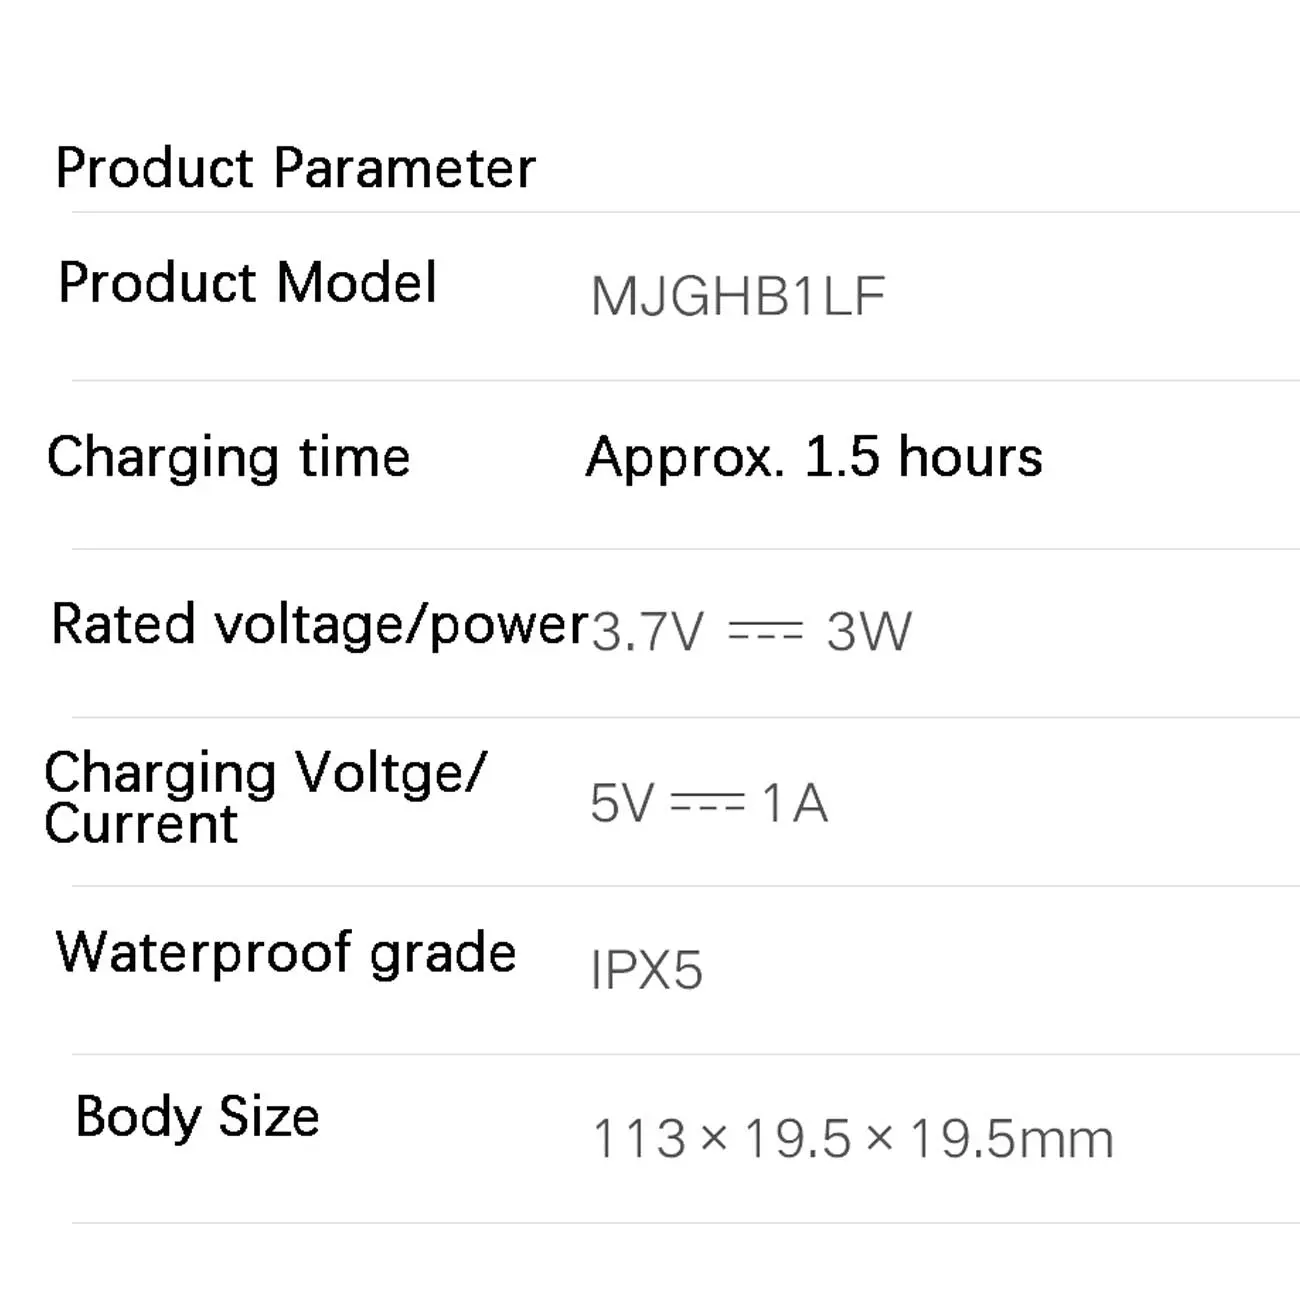Click the 113 length dimension
The height and width of the screenshot is (1300, 1300).
pos(640,1139)
